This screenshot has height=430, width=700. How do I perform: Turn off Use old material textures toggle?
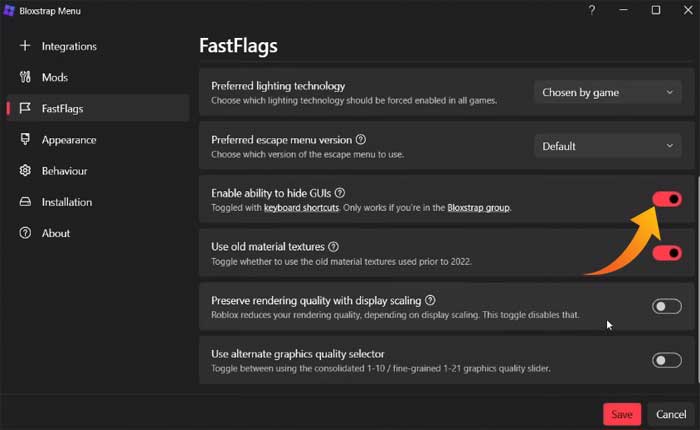[x=666, y=253]
